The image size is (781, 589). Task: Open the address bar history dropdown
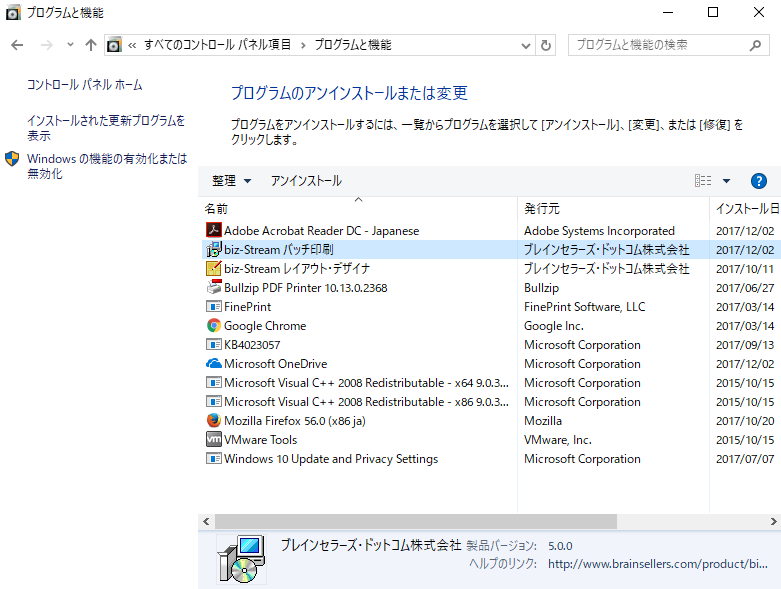click(x=525, y=46)
